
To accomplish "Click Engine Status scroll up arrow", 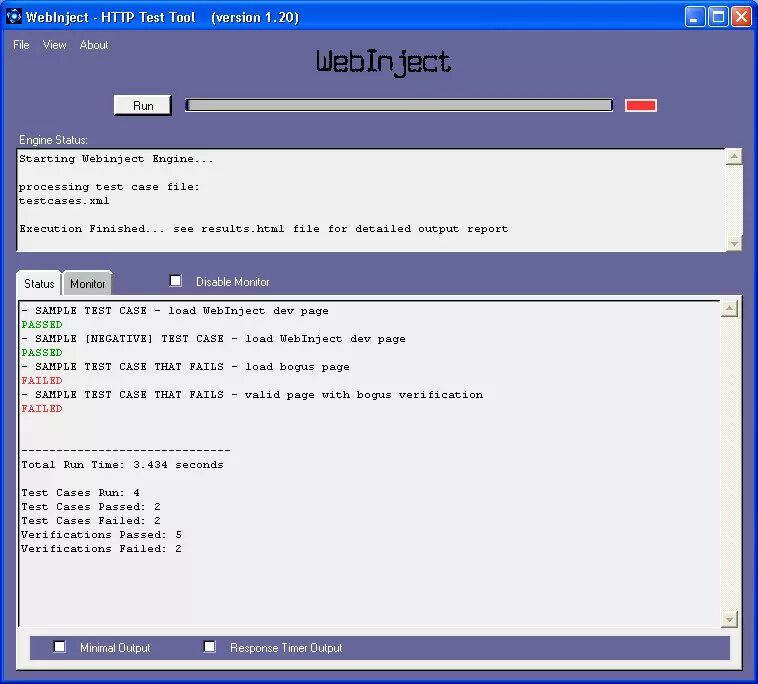I will [734, 157].
